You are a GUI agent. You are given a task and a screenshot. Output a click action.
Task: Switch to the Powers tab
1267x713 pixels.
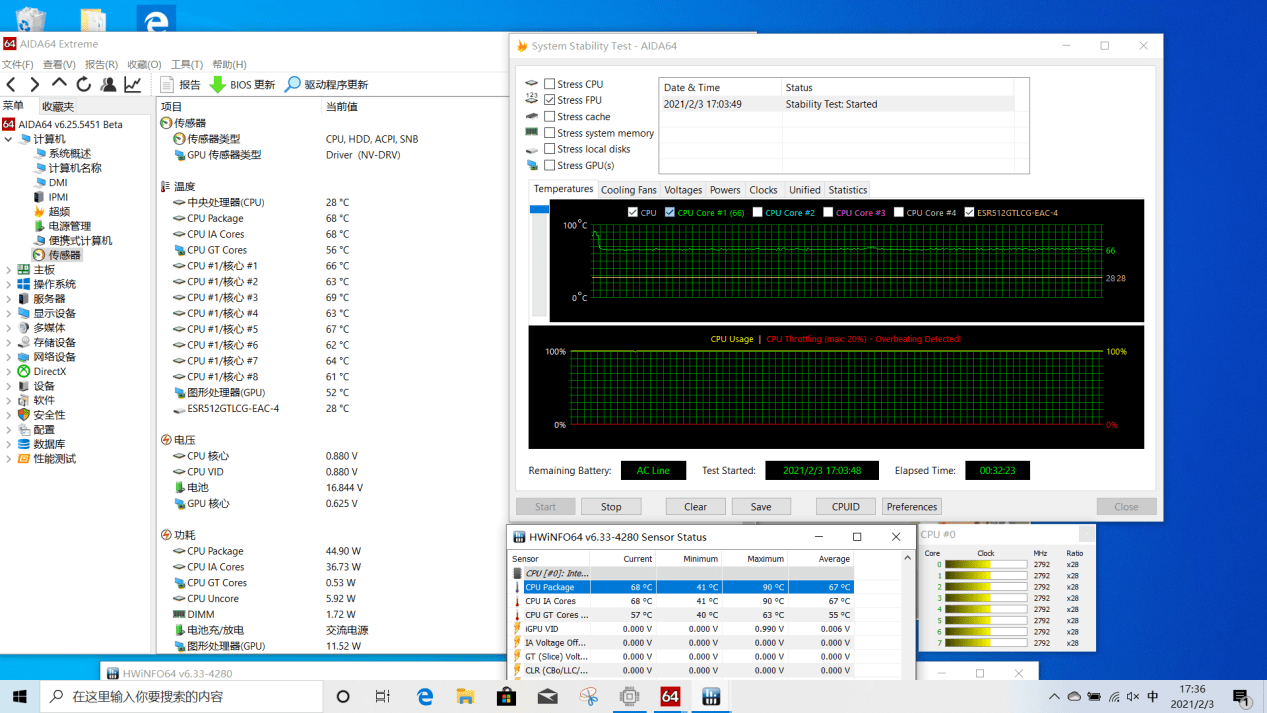(725, 190)
